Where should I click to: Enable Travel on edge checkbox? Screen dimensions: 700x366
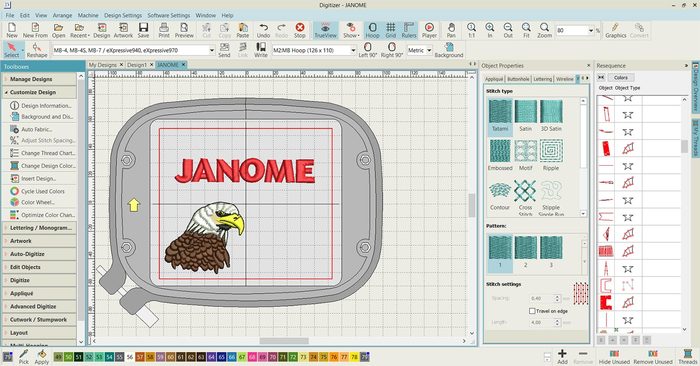point(532,311)
